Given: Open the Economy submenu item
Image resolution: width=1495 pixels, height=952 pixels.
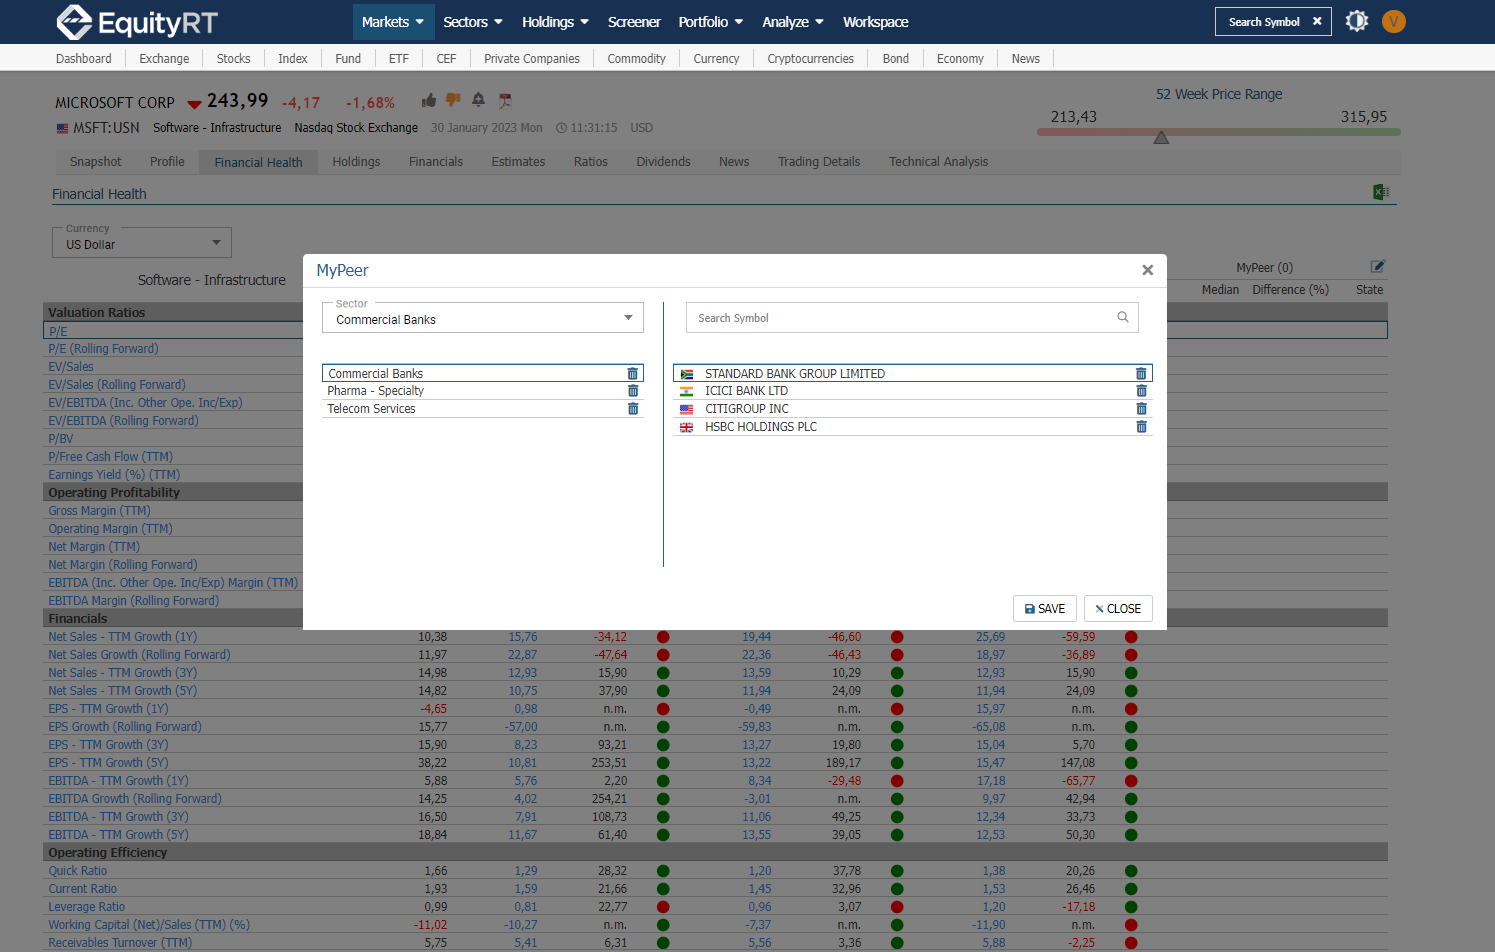Looking at the screenshot, I should 960,58.
